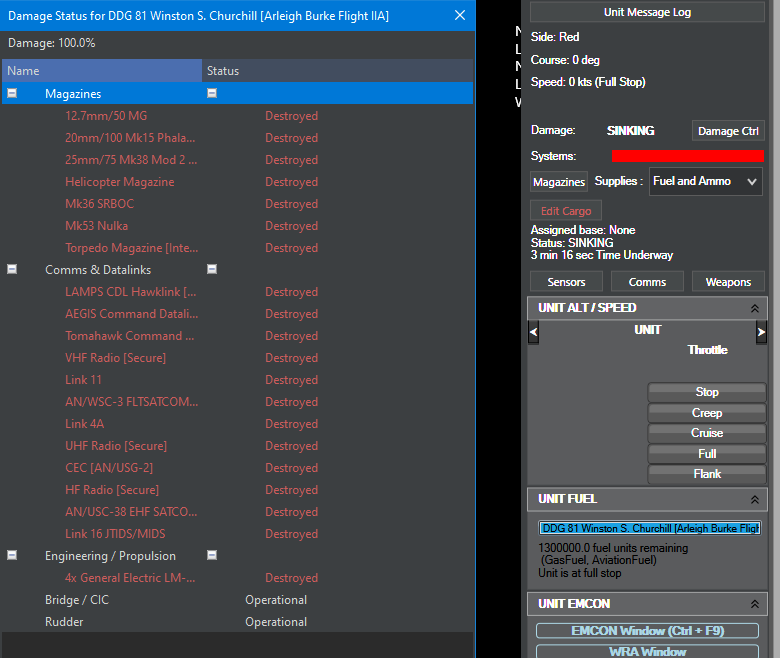Open the Comms window
Screen dimensions: 780x658
click(x=647, y=282)
